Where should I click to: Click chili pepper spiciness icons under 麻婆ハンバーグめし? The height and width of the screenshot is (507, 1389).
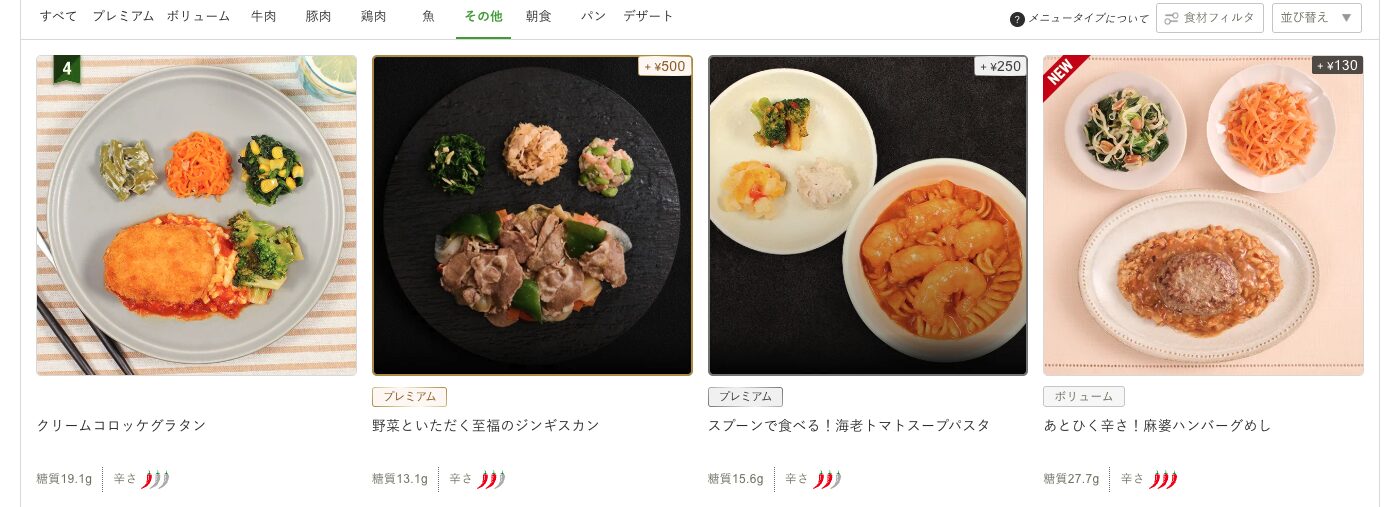(1163, 480)
